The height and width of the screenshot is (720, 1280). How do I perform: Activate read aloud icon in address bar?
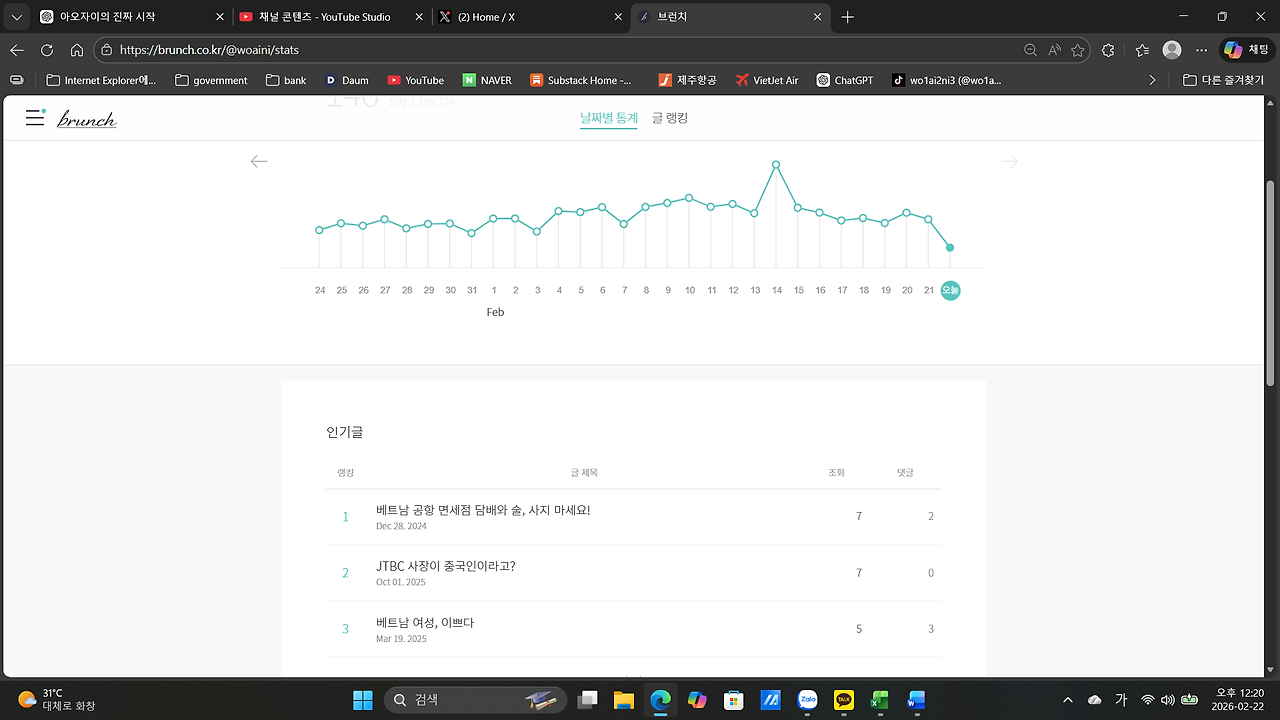click(x=1054, y=50)
